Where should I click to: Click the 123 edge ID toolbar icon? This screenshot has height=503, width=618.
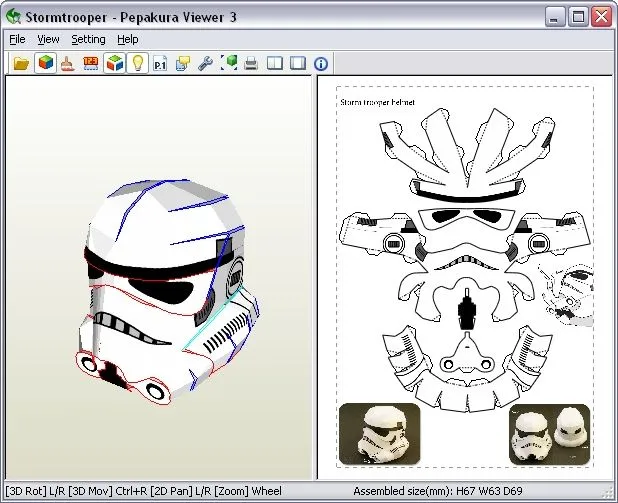[91, 63]
